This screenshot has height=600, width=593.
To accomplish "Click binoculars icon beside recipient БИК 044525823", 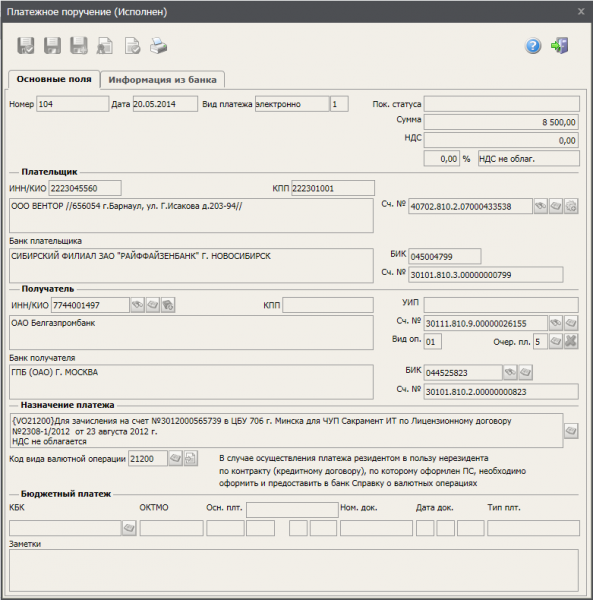I will click(510, 372).
